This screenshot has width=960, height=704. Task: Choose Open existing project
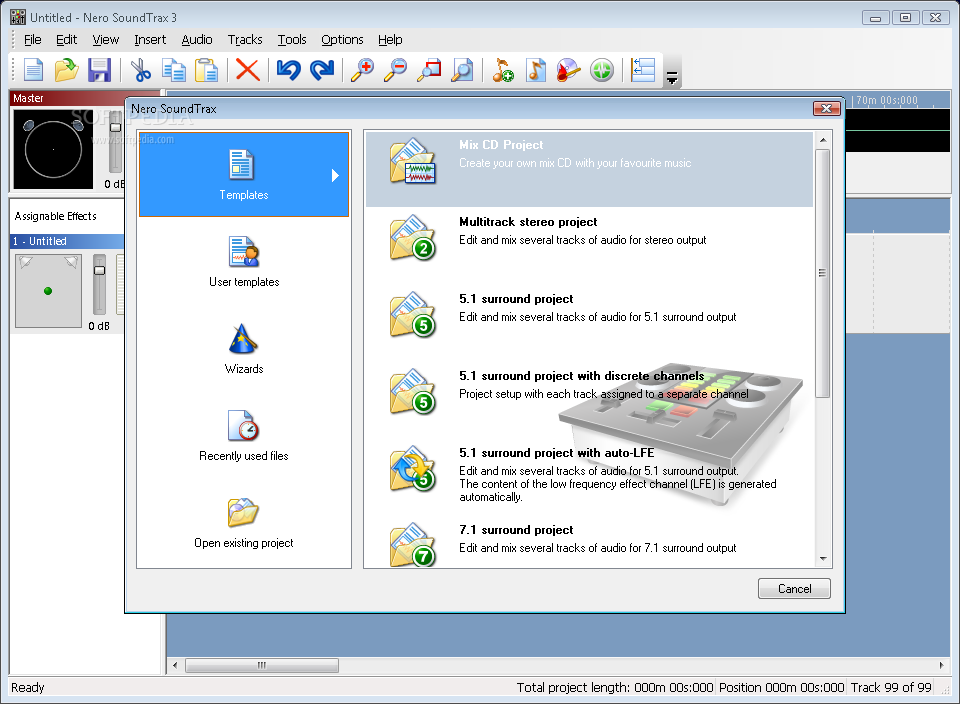point(244,523)
